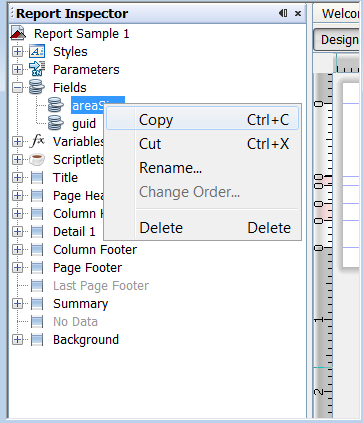Expand the Styles node
Viewport: 363px width, 423px height.
click(x=18, y=52)
